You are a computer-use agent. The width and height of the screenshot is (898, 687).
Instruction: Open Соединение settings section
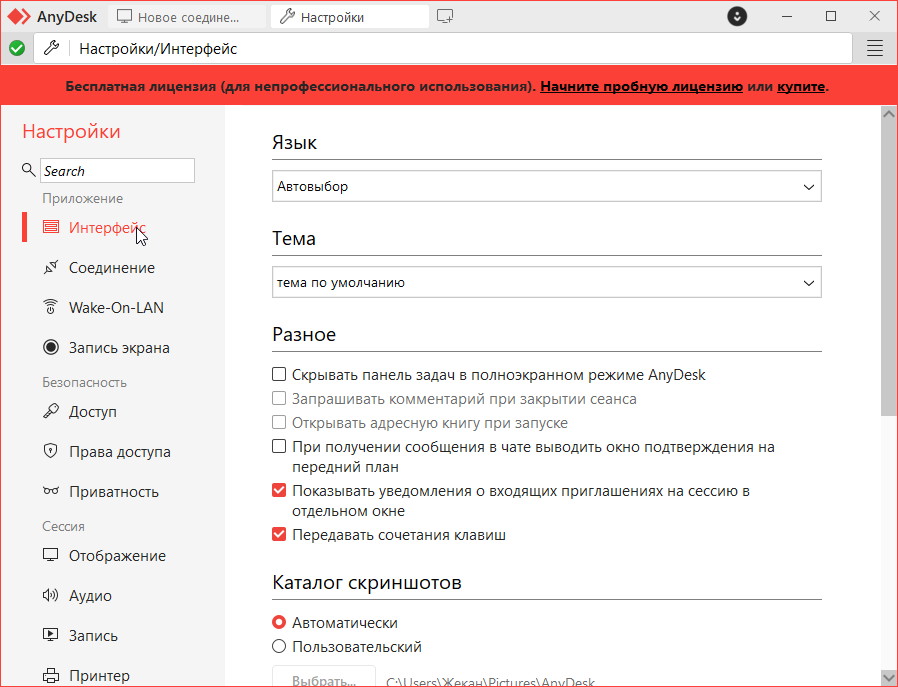click(x=112, y=267)
